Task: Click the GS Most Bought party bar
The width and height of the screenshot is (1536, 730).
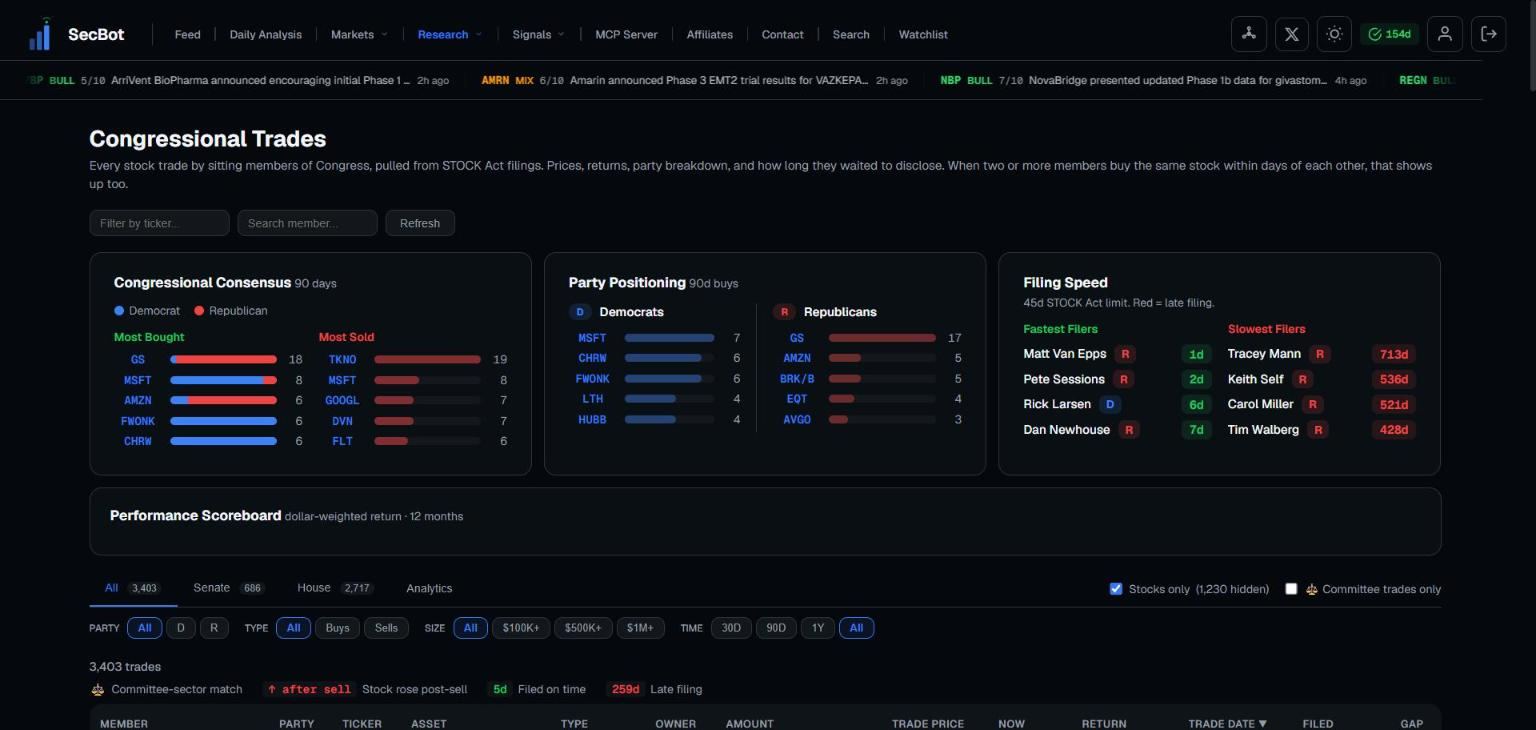Action: click(x=223, y=359)
